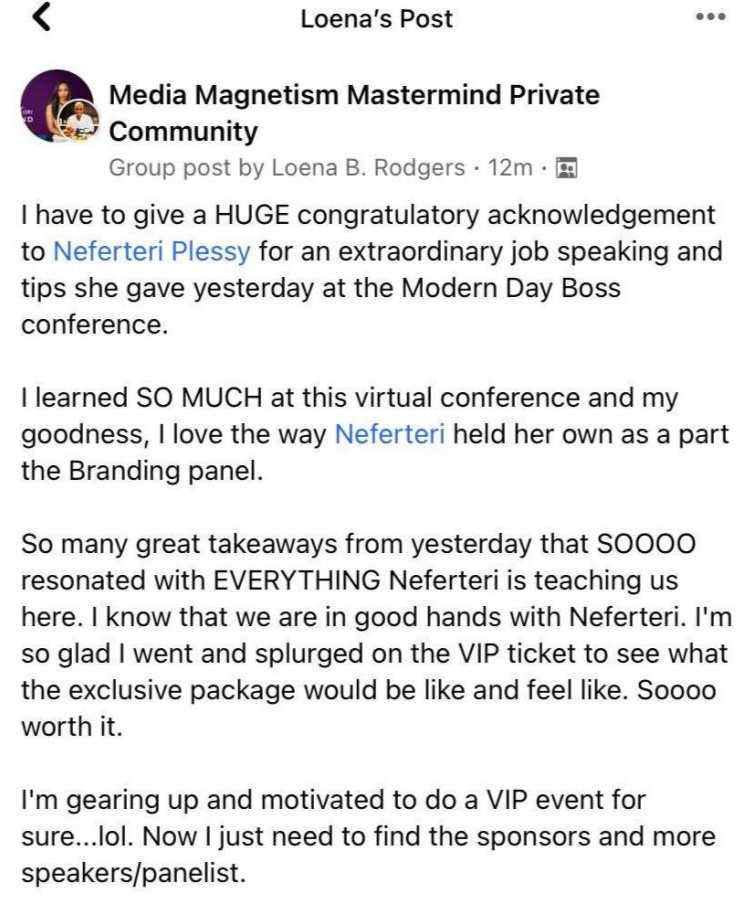Image resolution: width=754 pixels, height=904 pixels.
Task: Click the 12m post timestamp
Action: point(510,168)
